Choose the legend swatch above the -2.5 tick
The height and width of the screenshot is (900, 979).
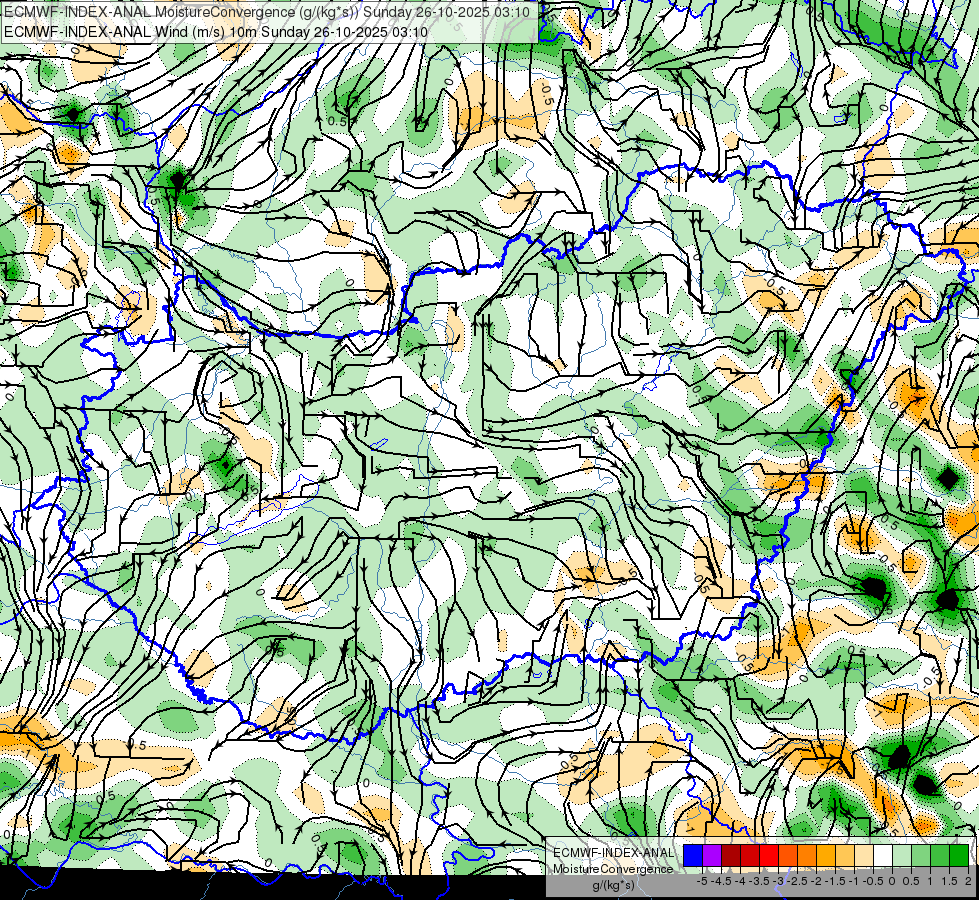(x=807, y=855)
